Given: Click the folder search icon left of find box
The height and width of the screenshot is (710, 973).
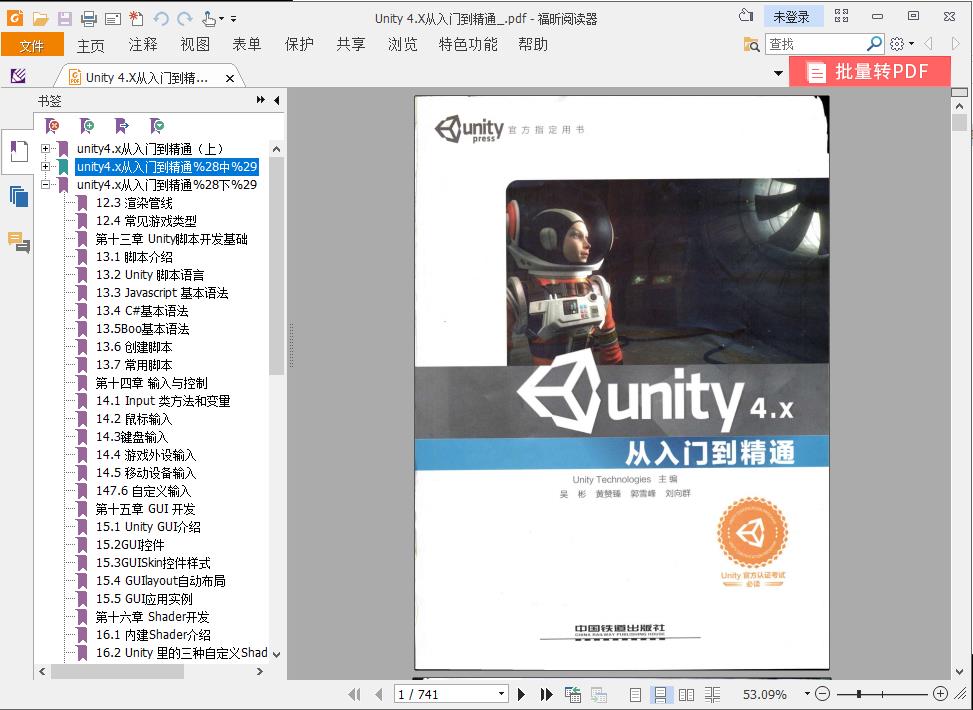Looking at the screenshot, I should pos(751,44).
